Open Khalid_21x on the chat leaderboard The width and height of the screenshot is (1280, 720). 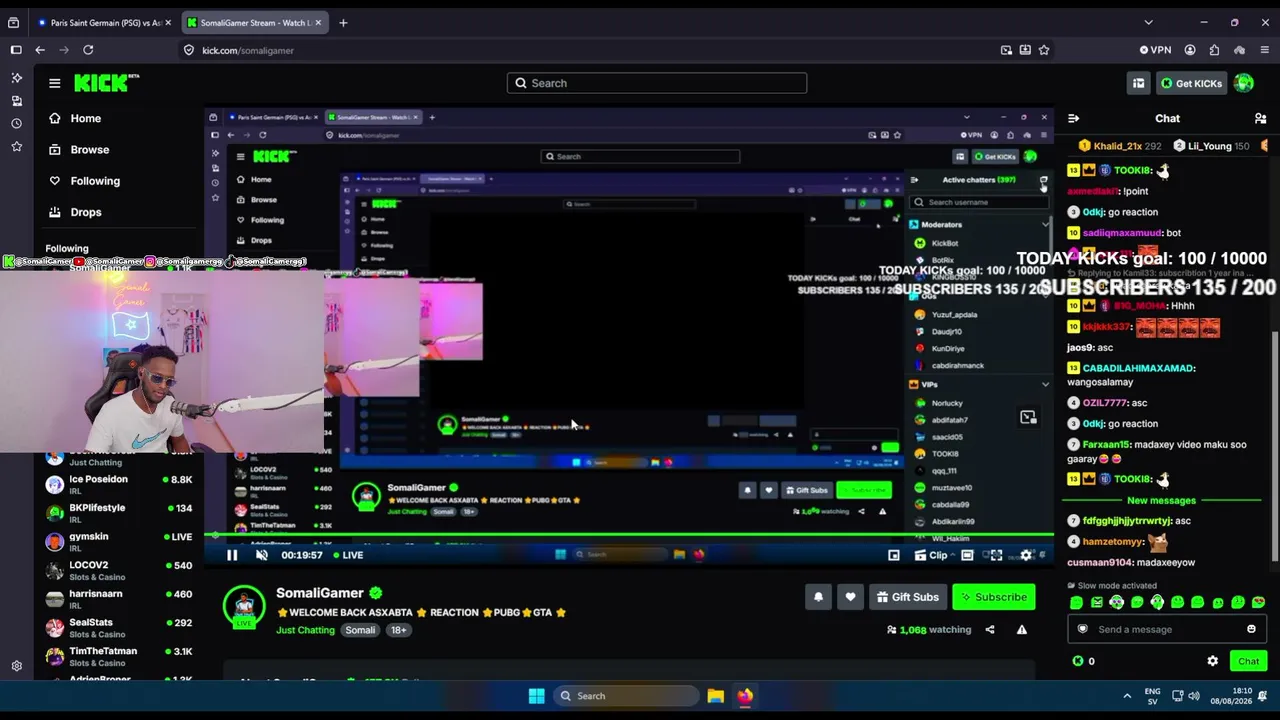pyautogui.click(x=1118, y=146)
